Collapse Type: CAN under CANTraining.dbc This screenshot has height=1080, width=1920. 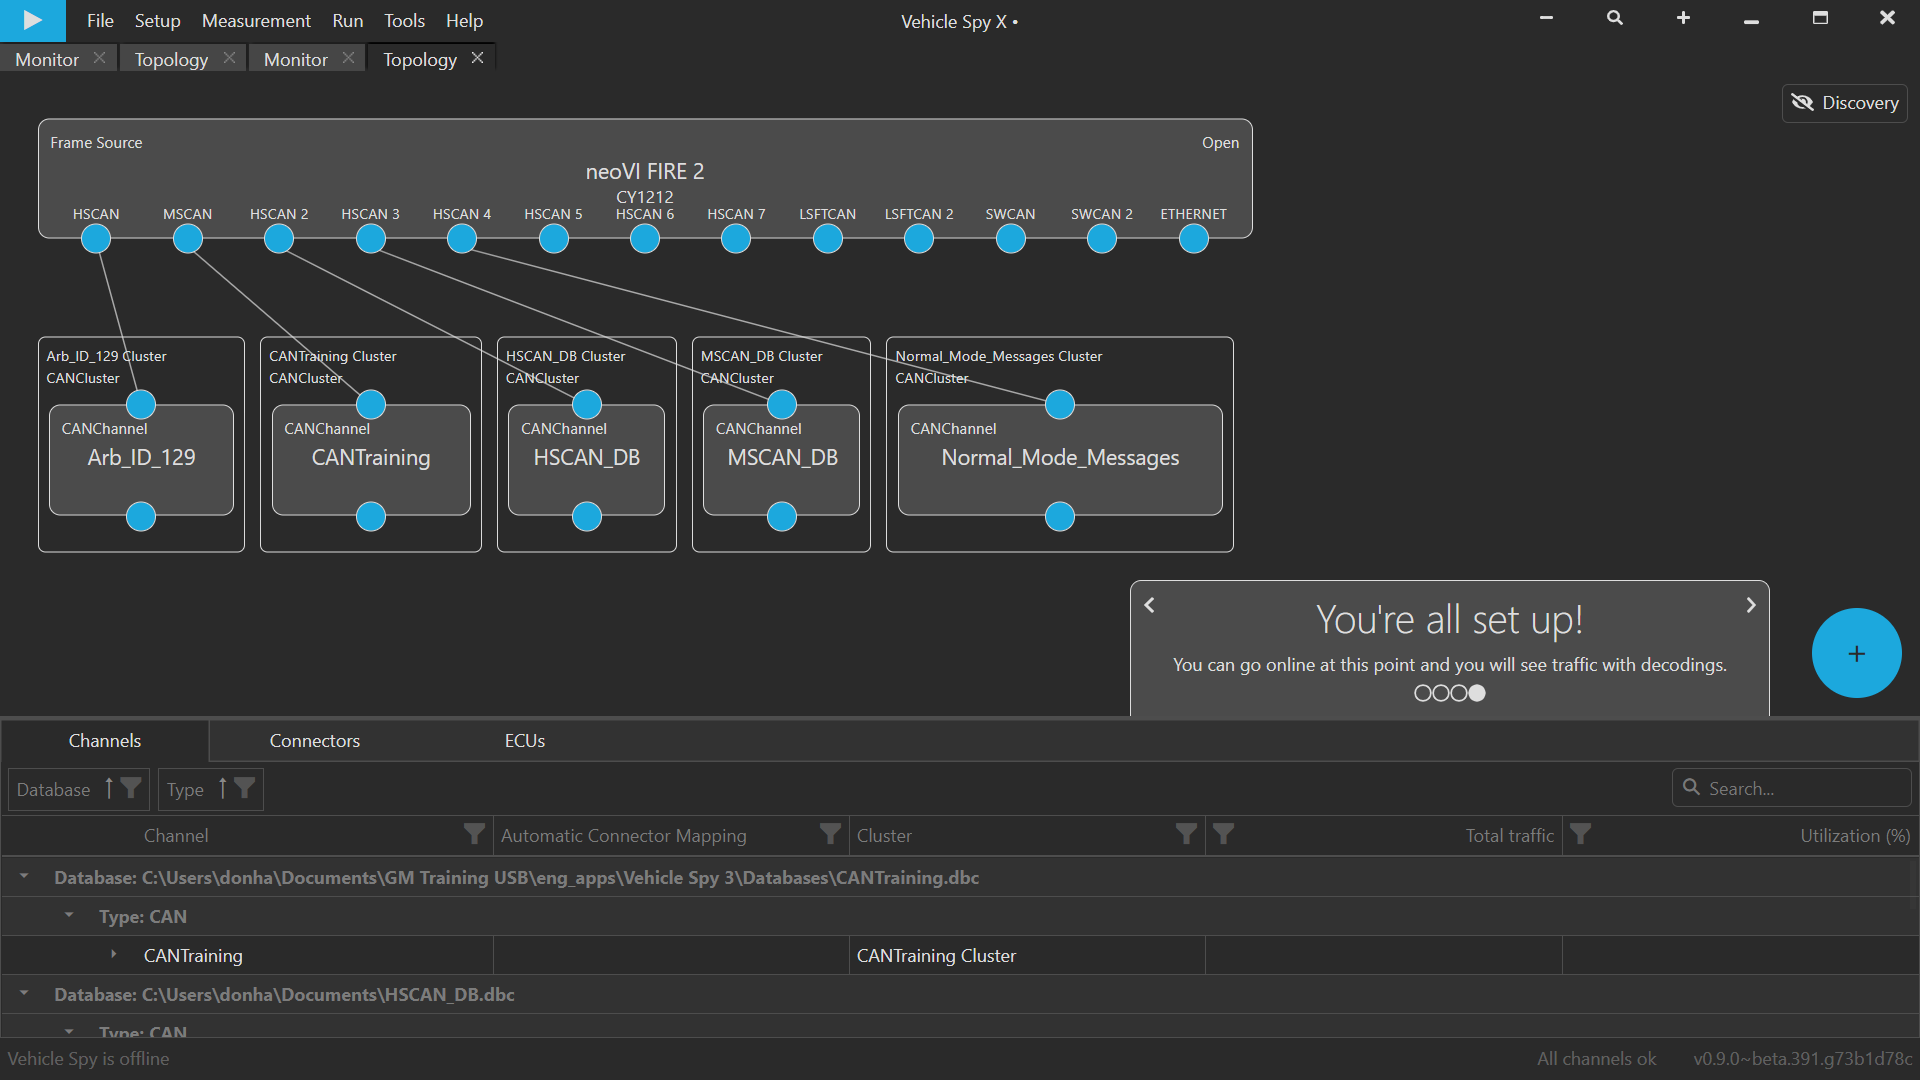pos(69,915)
